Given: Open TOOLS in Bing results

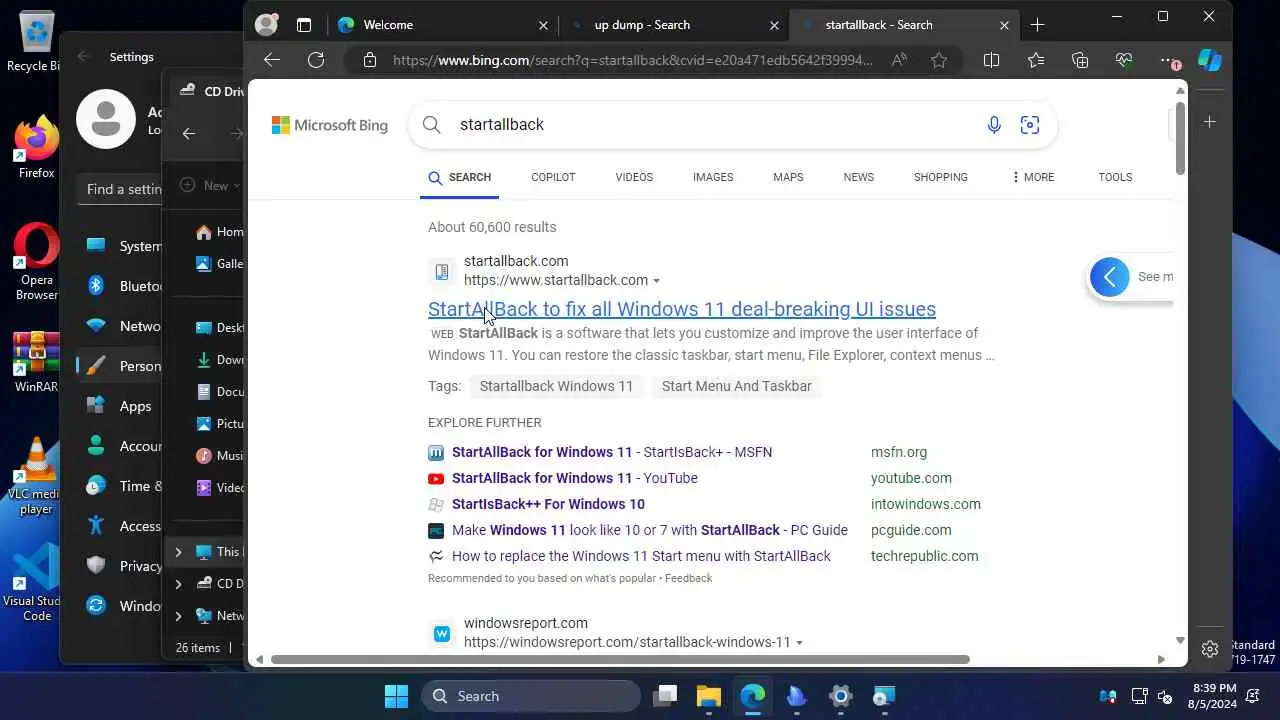Looking at the screenshot, I should coord(1115,177).
